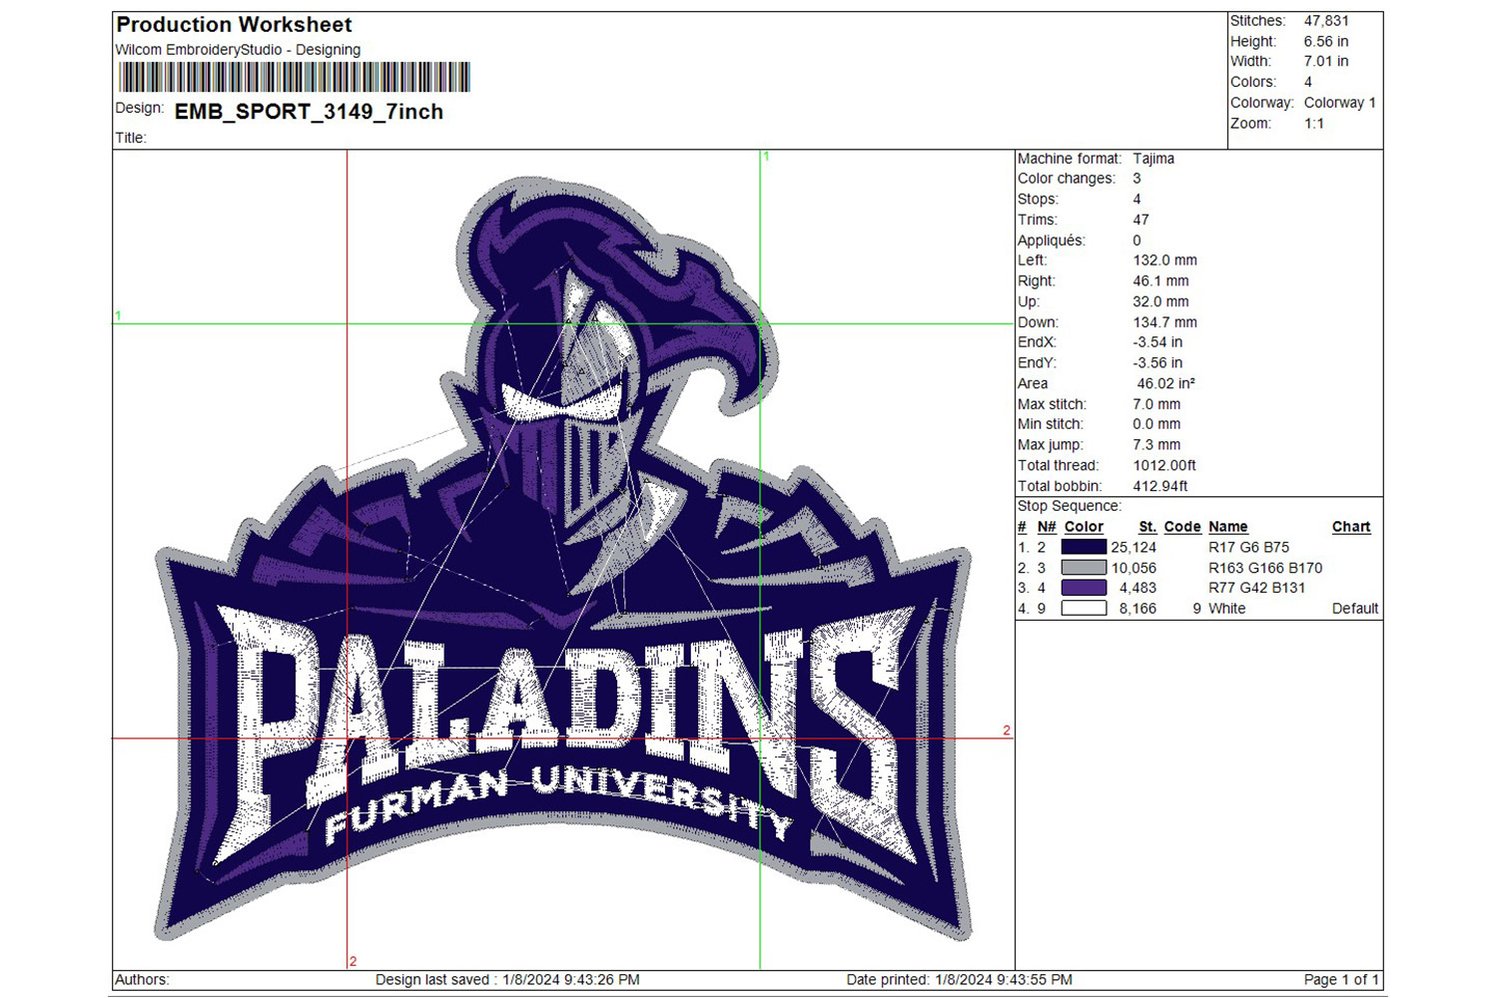
Task: Click the Left value "132.0 mm"
Action: [1165, 261]
